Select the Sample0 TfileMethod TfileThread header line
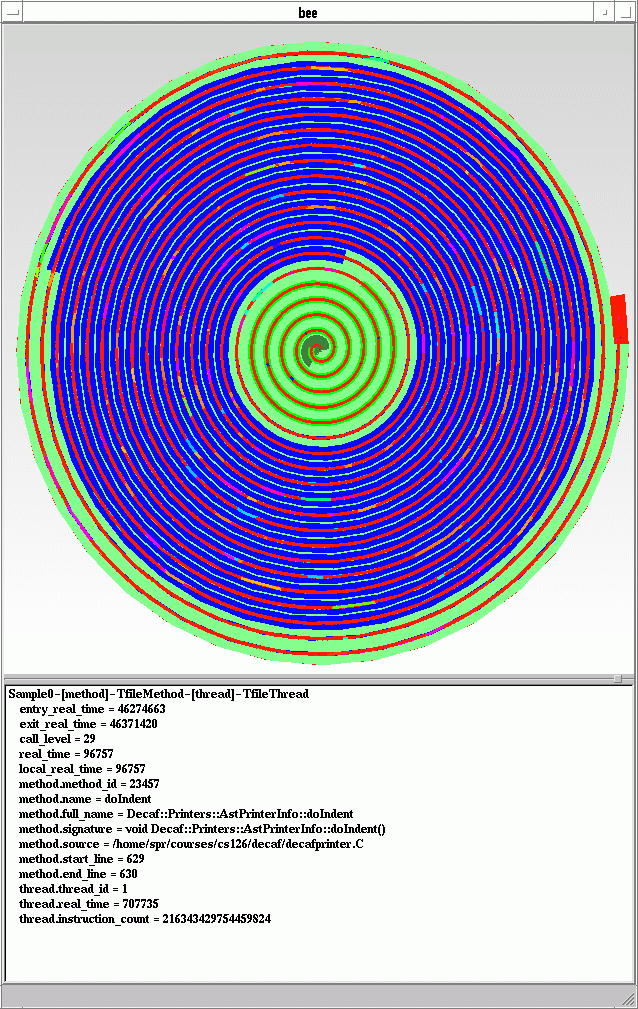The image size is (638, 1009). 158,694
